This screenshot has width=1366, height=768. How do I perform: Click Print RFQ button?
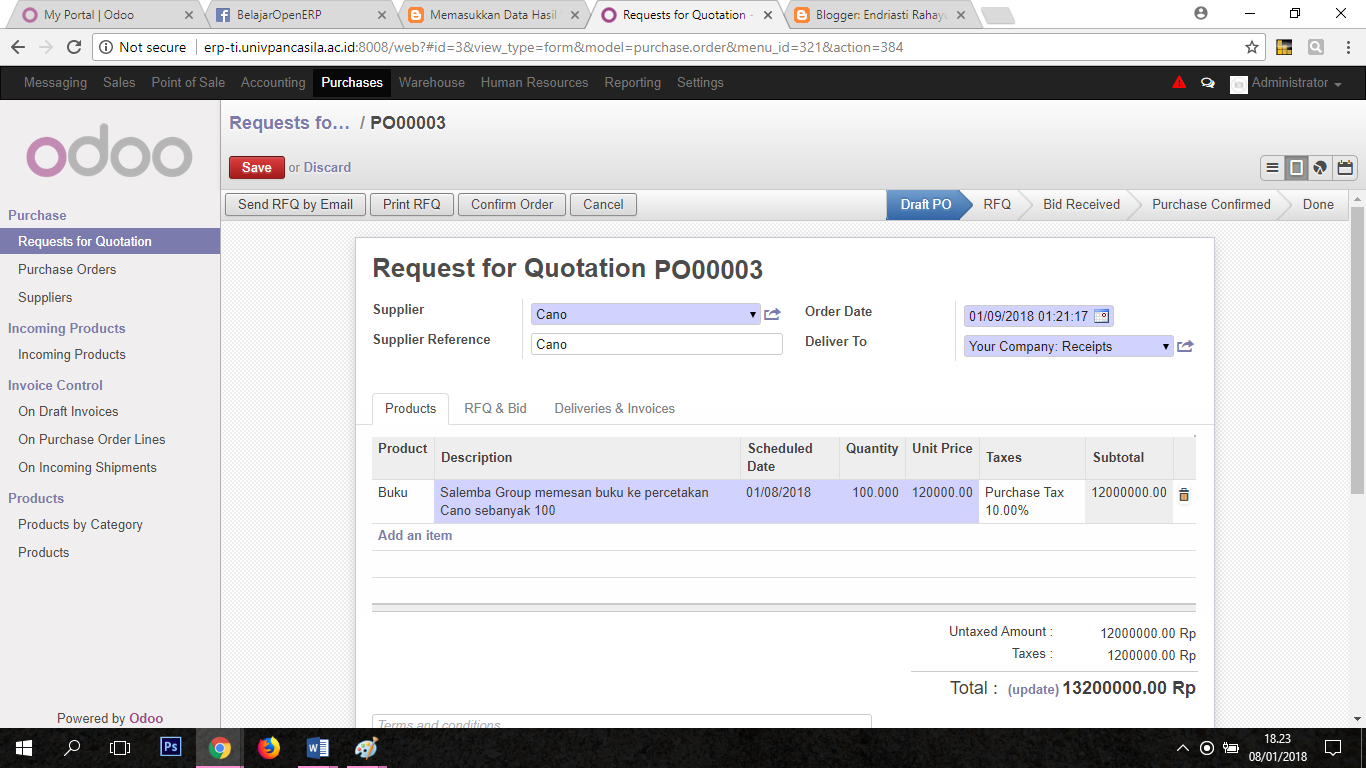click(412, 205)
